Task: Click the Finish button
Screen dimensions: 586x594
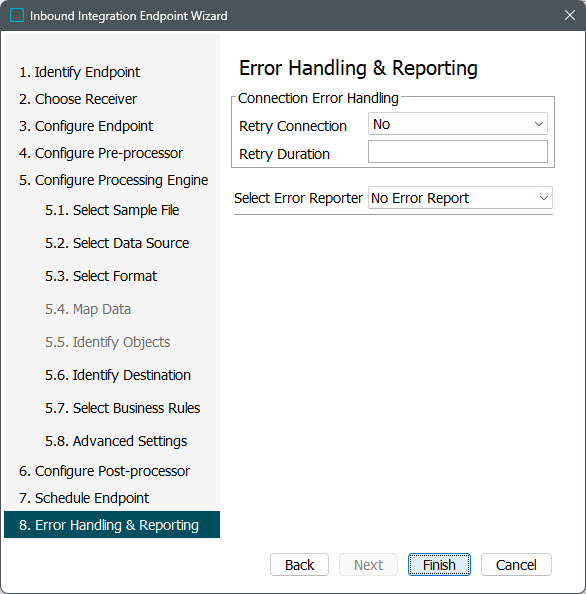Action: point(439,565)
